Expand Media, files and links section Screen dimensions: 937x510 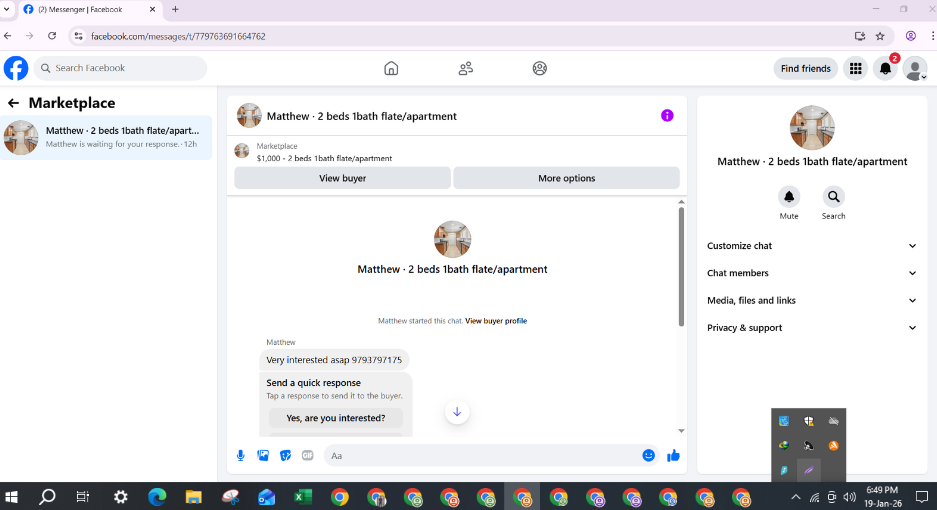coord(812,301)
